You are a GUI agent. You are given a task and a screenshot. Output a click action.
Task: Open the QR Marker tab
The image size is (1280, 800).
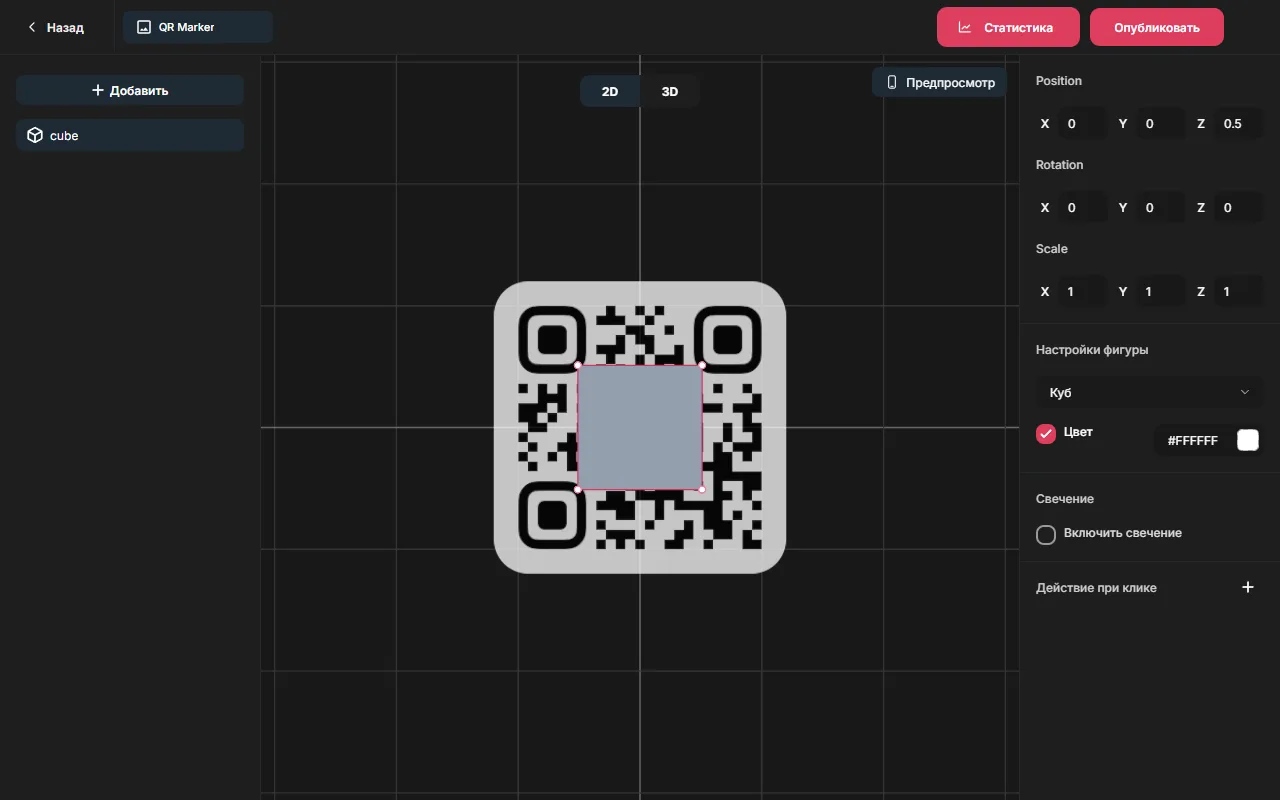(198, 27)
